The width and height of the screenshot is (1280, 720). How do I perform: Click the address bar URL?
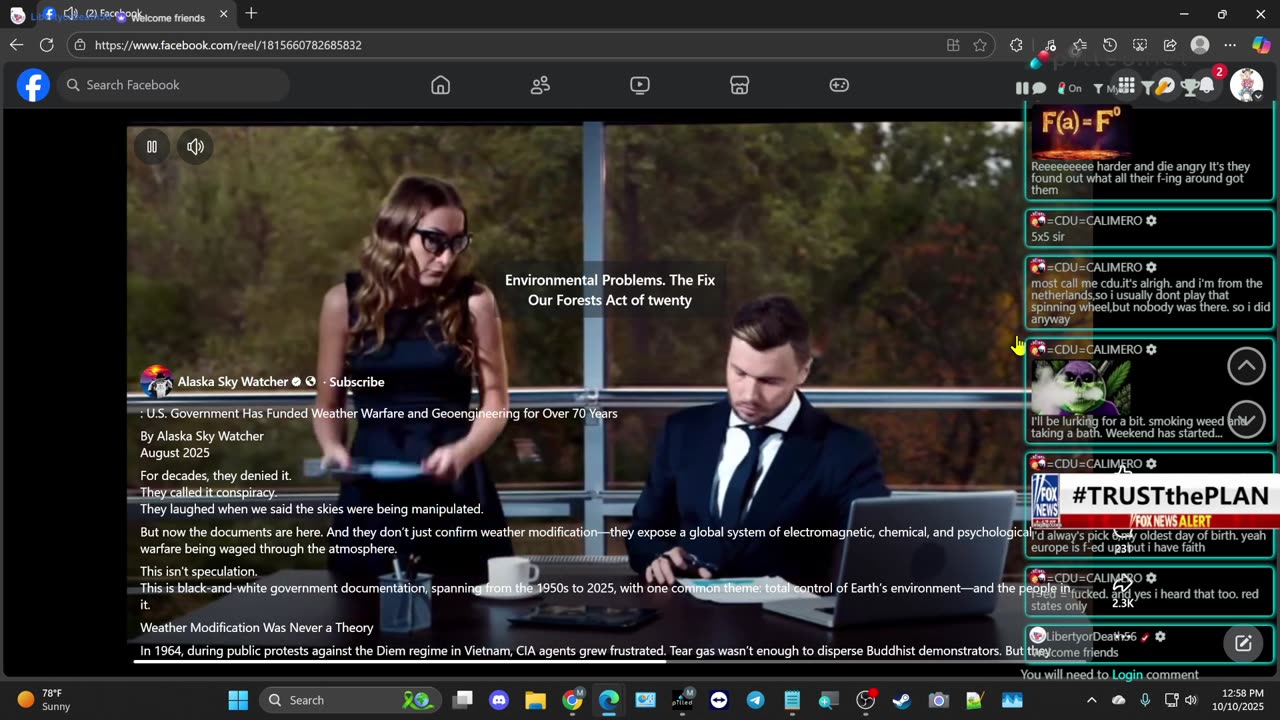pos(228,45)
